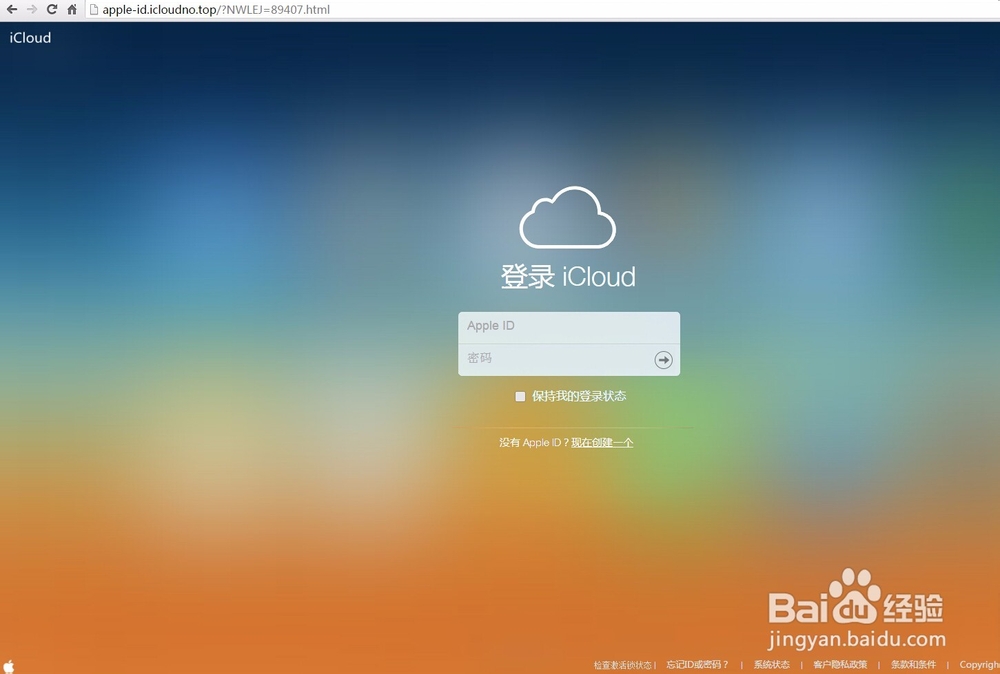Click the browser forward arrow
Viewport: 1000px width, 674px height.
tap(32, 10)
